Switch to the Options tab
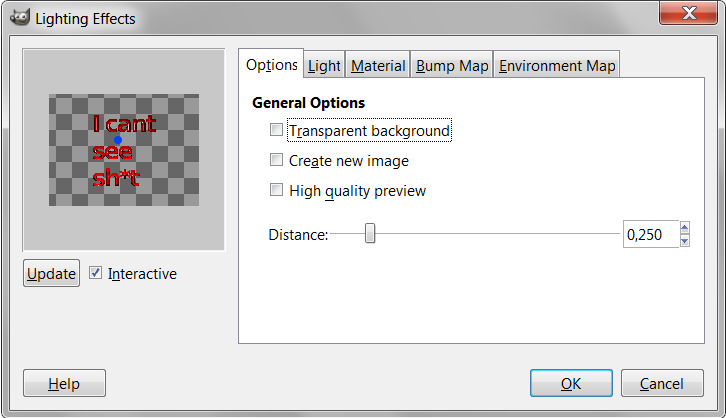This screenshot has height=418, width=726. [271, 64]
